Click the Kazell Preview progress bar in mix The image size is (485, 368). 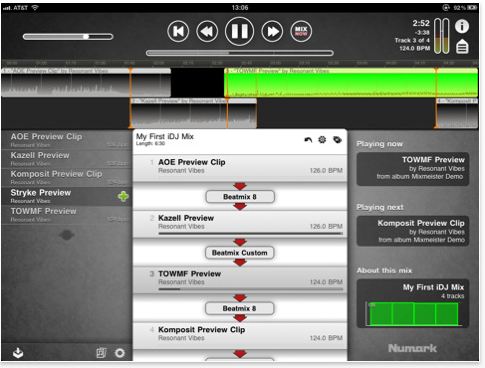pyautogui.click(x=251, y=233)
